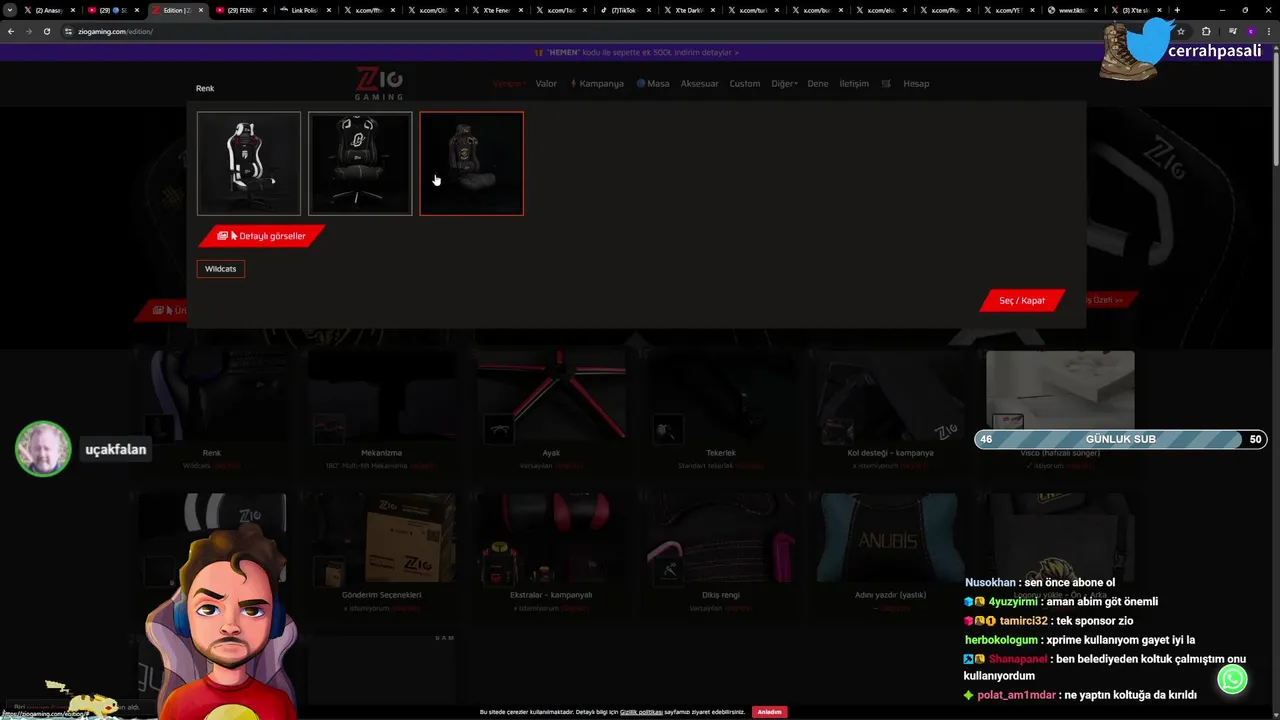Open the Kampanya menu item

click(597, 84)
